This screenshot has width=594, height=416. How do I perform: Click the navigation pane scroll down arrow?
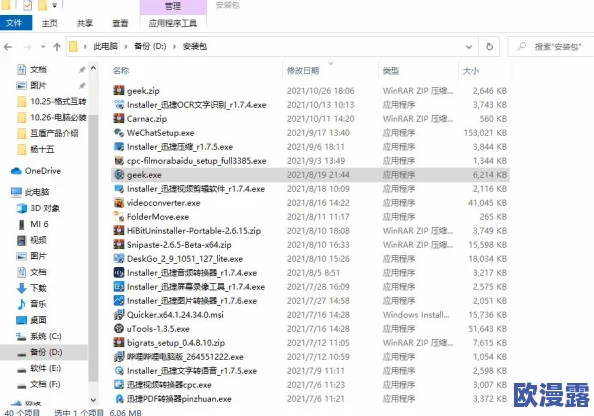93,400
